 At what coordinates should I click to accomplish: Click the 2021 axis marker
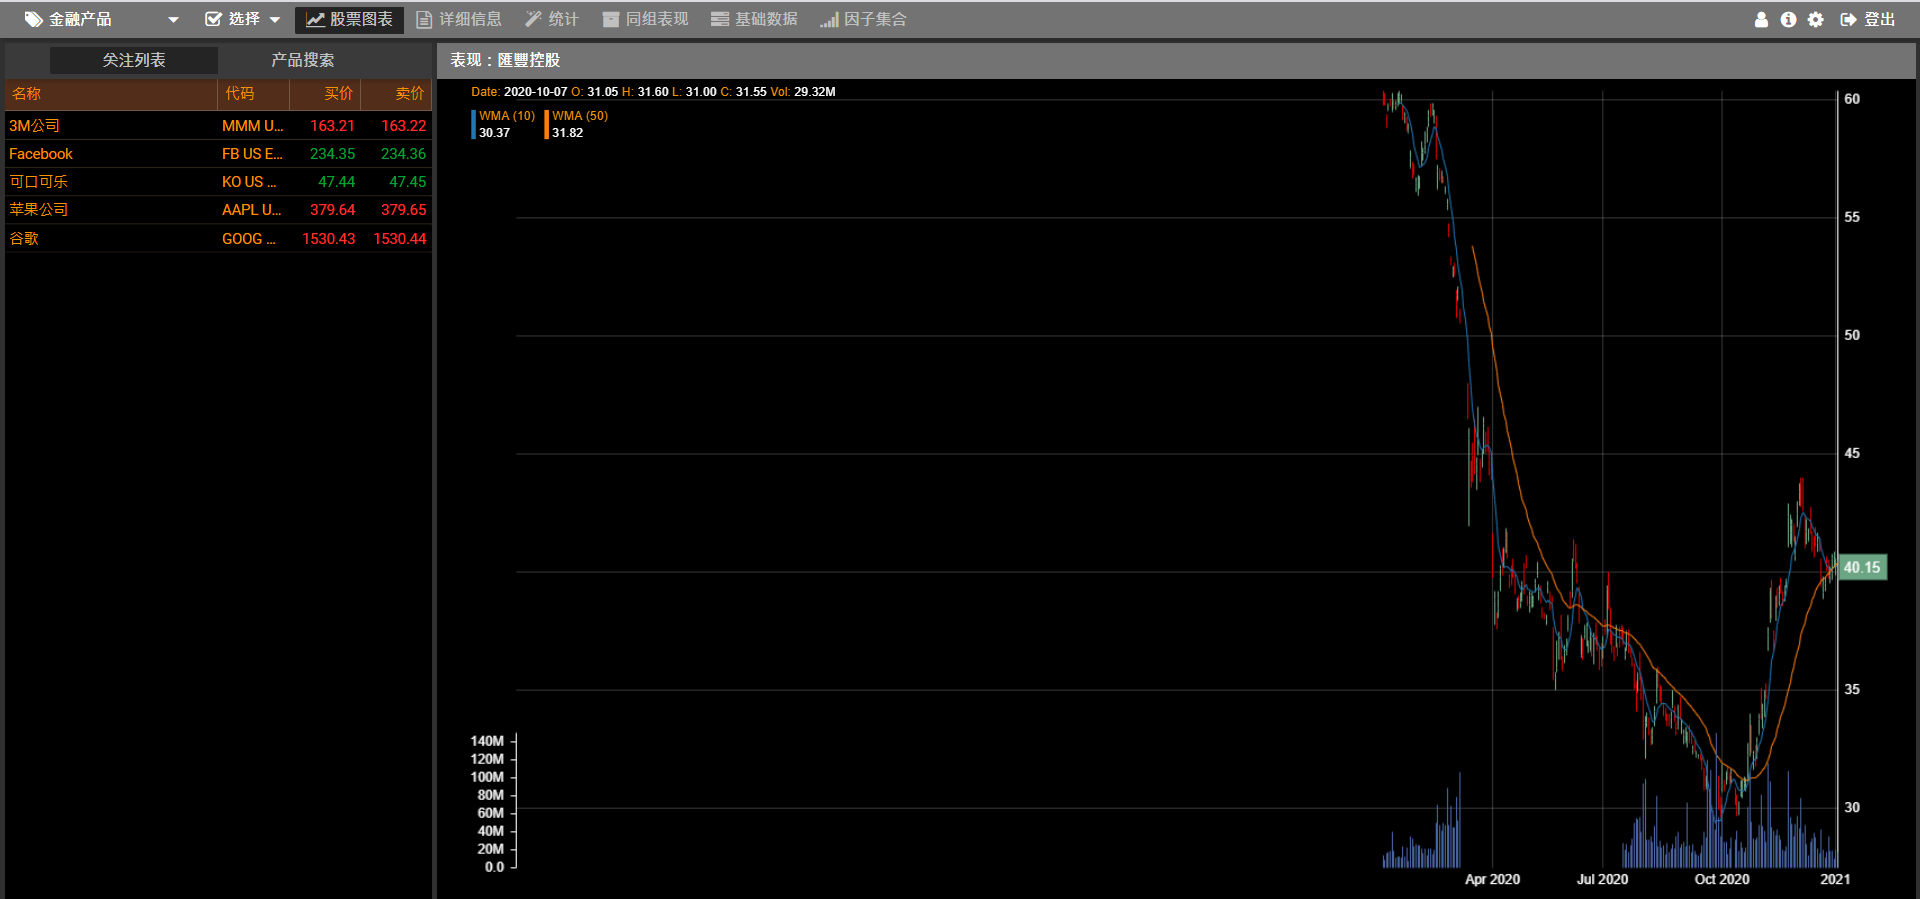click(x=1835, y=879)
